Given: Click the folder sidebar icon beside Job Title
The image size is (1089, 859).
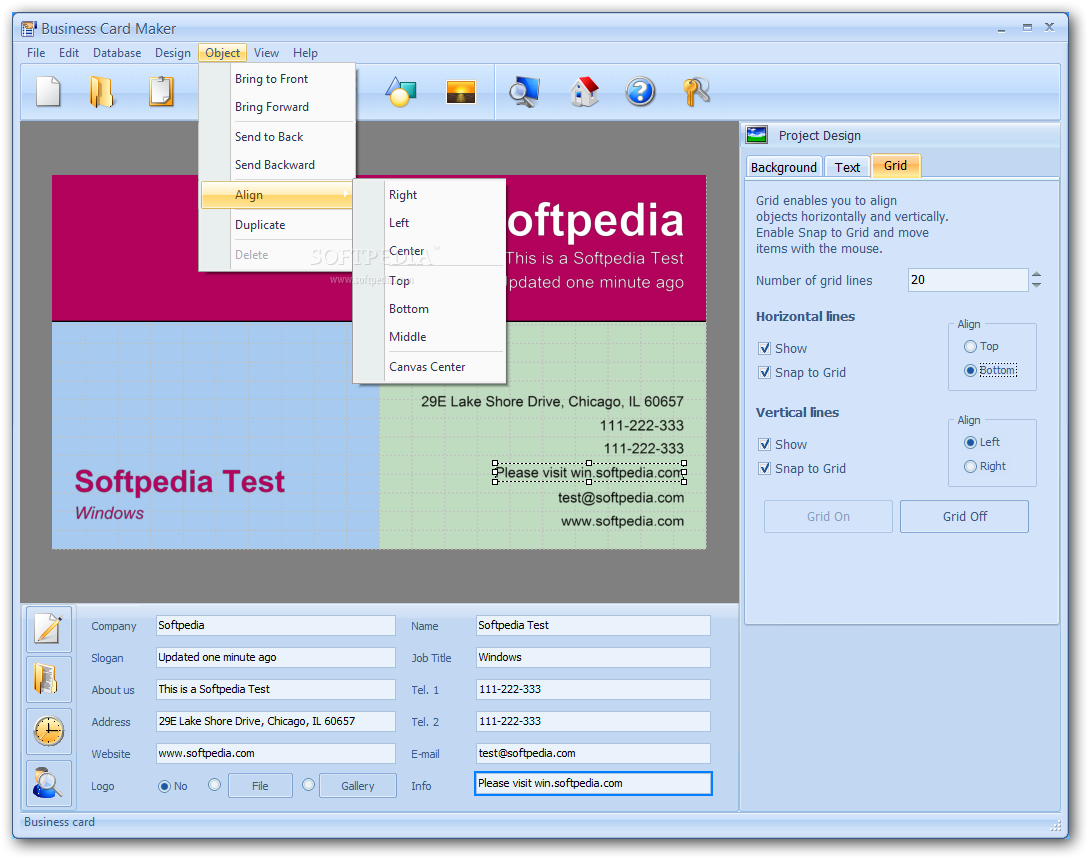Looking at the screenshot, I should [49, 679].
